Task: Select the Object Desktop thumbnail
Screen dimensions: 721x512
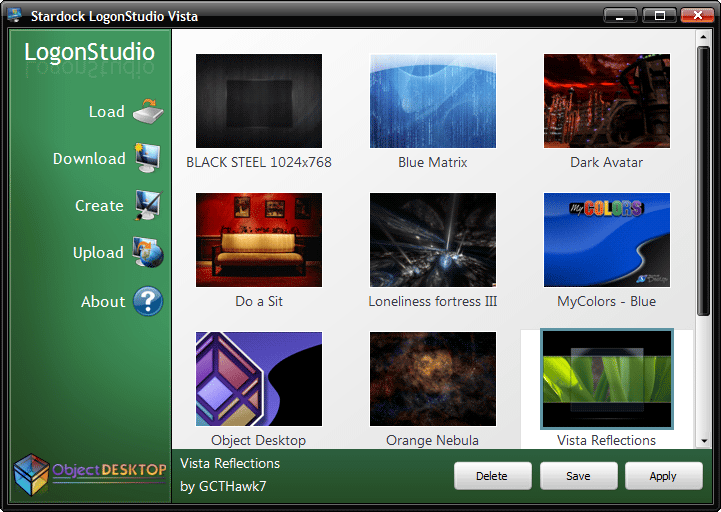Action: (x=259, y=379)
